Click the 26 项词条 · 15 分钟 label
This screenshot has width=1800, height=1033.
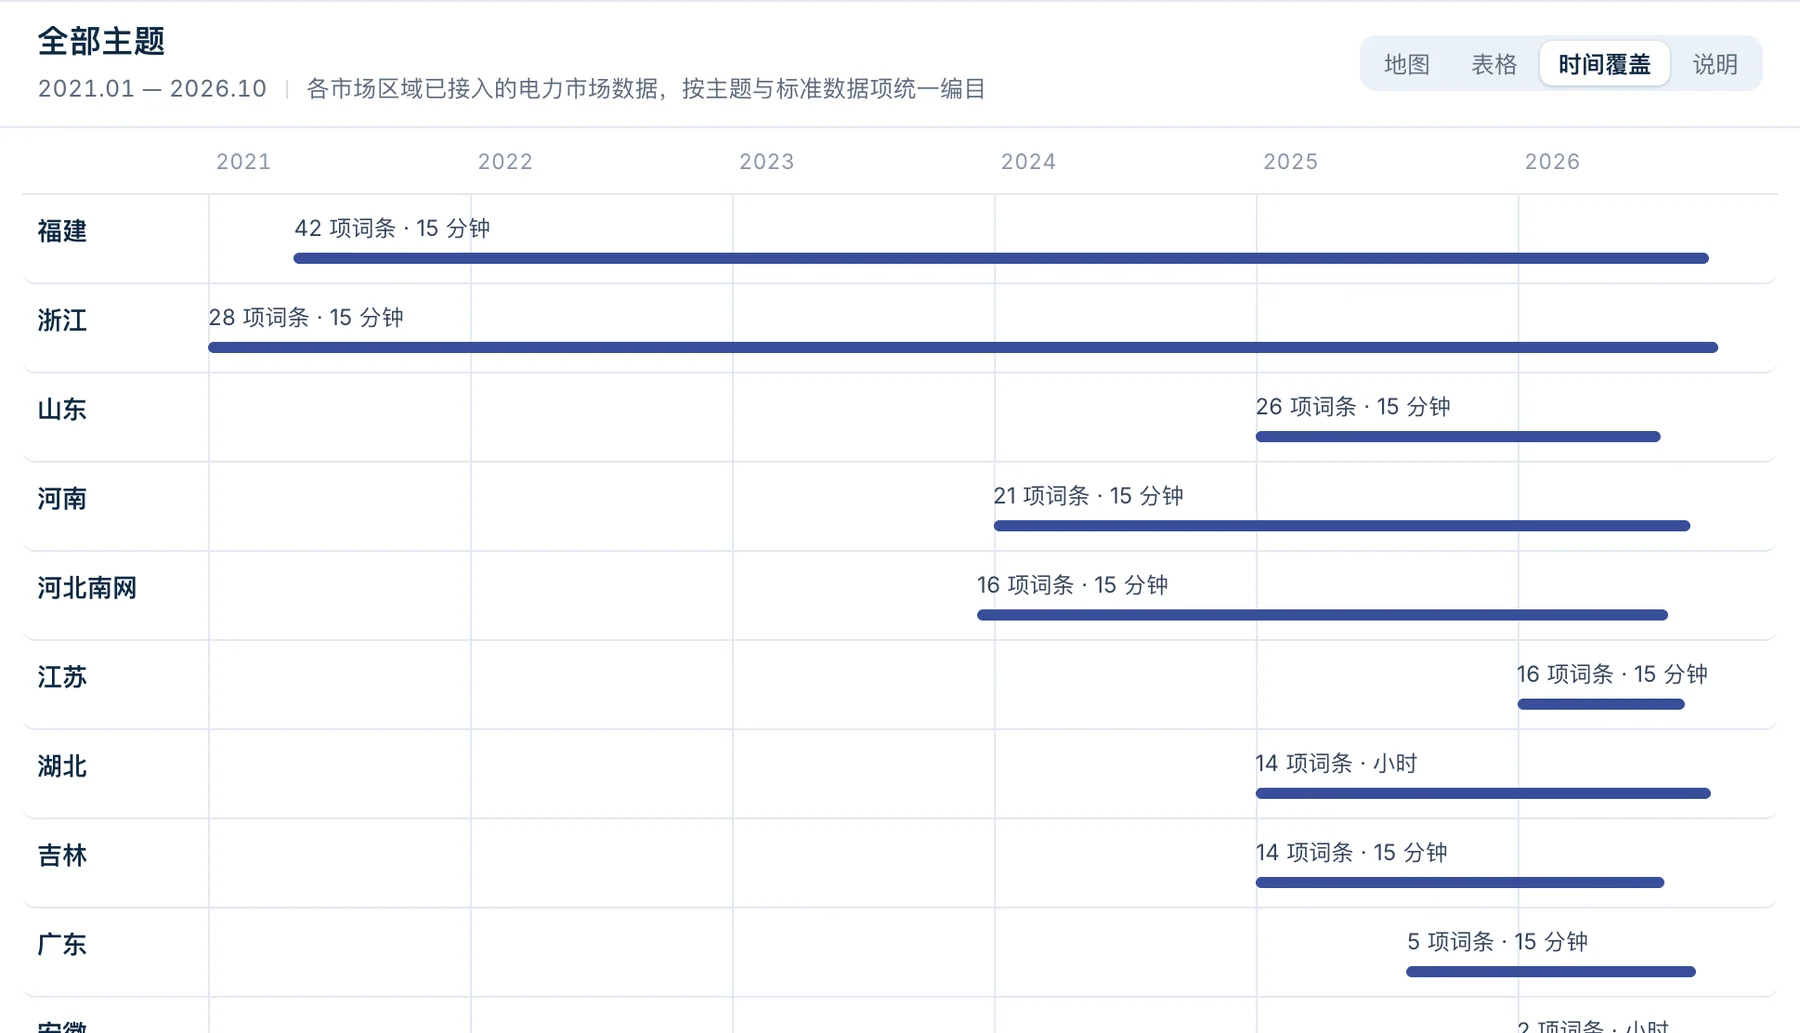(x=1353, y=406)
